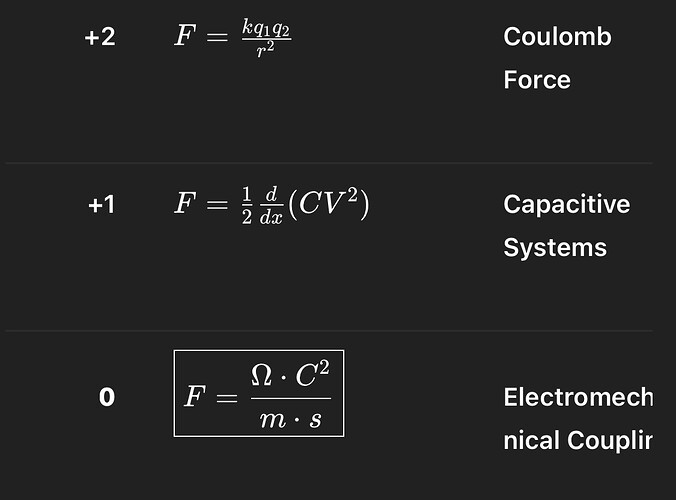The image size is (676, 500).
Task: Click the r² denominator in Coulomb formula
Action: tap(266, 49)
